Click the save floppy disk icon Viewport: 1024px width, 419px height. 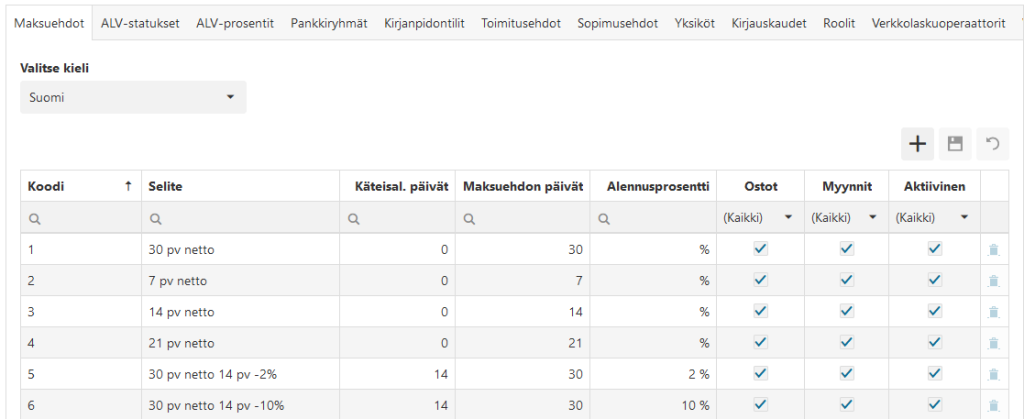click(x=955, y=144)
